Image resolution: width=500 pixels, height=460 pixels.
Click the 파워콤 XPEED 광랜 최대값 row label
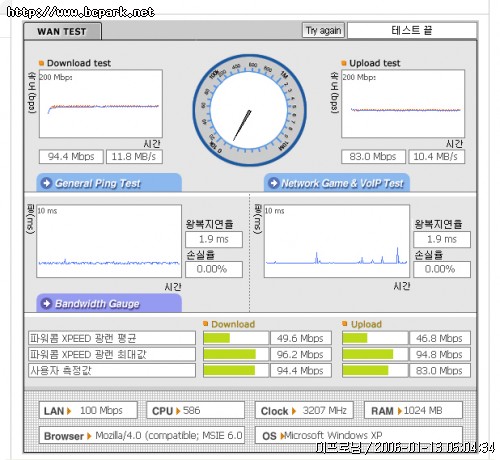click(x=112, y=354)
